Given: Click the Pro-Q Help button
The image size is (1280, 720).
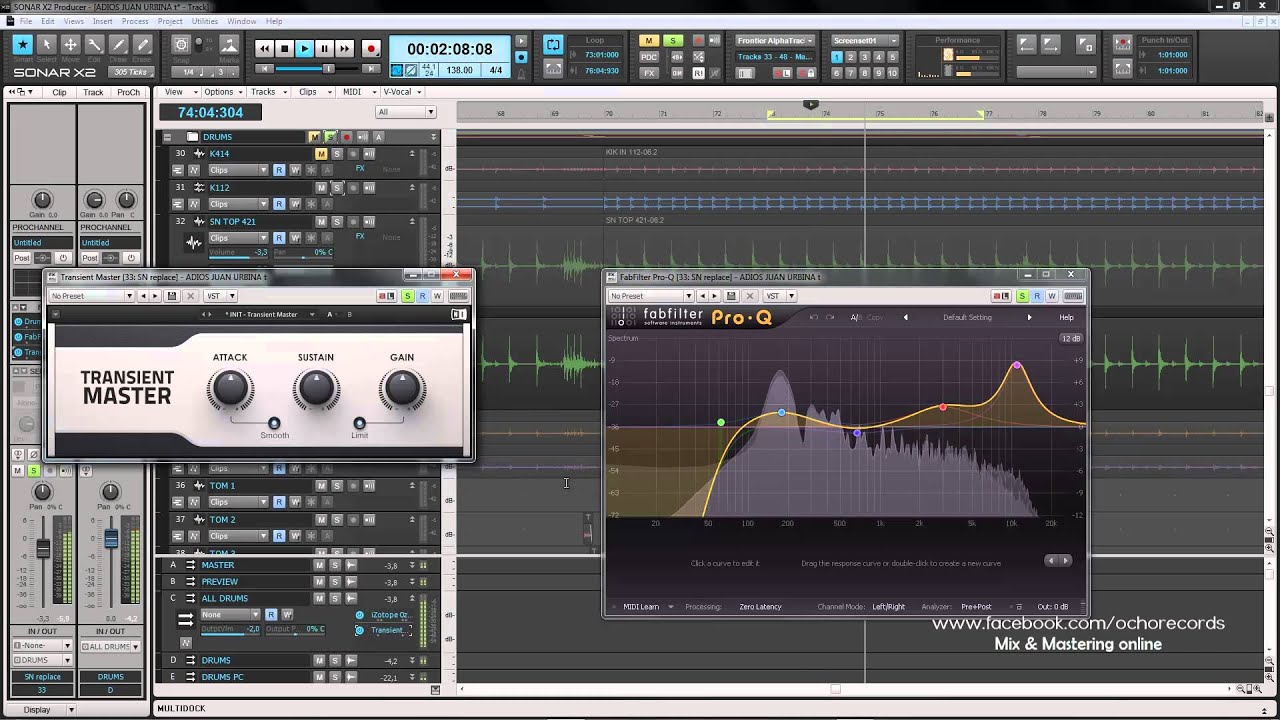Looking at the screenshot, I should point(1066,318).
